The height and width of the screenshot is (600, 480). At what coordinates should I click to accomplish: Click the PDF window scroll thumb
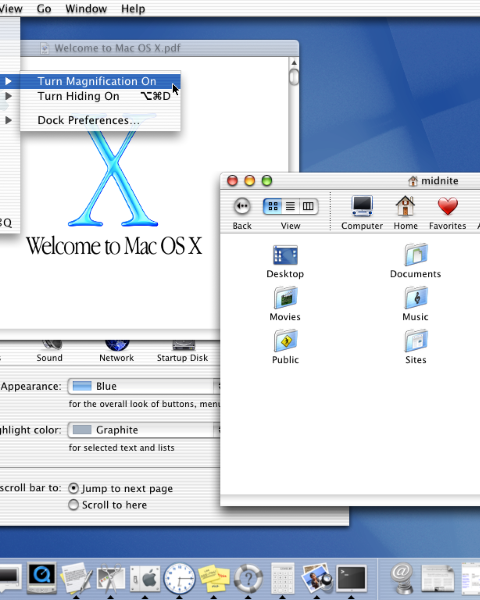pyautogui.click(x=294, y=77)
